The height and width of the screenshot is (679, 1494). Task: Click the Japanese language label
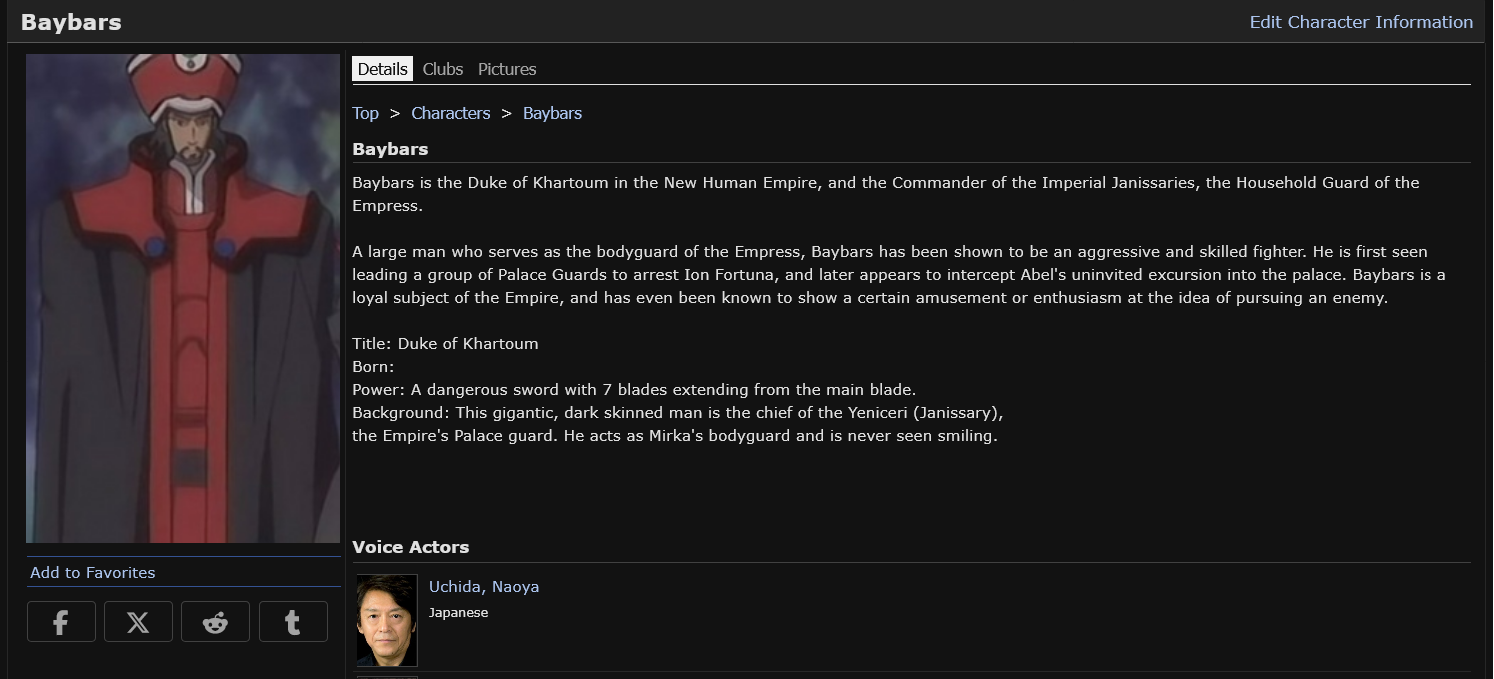point(458,612)
